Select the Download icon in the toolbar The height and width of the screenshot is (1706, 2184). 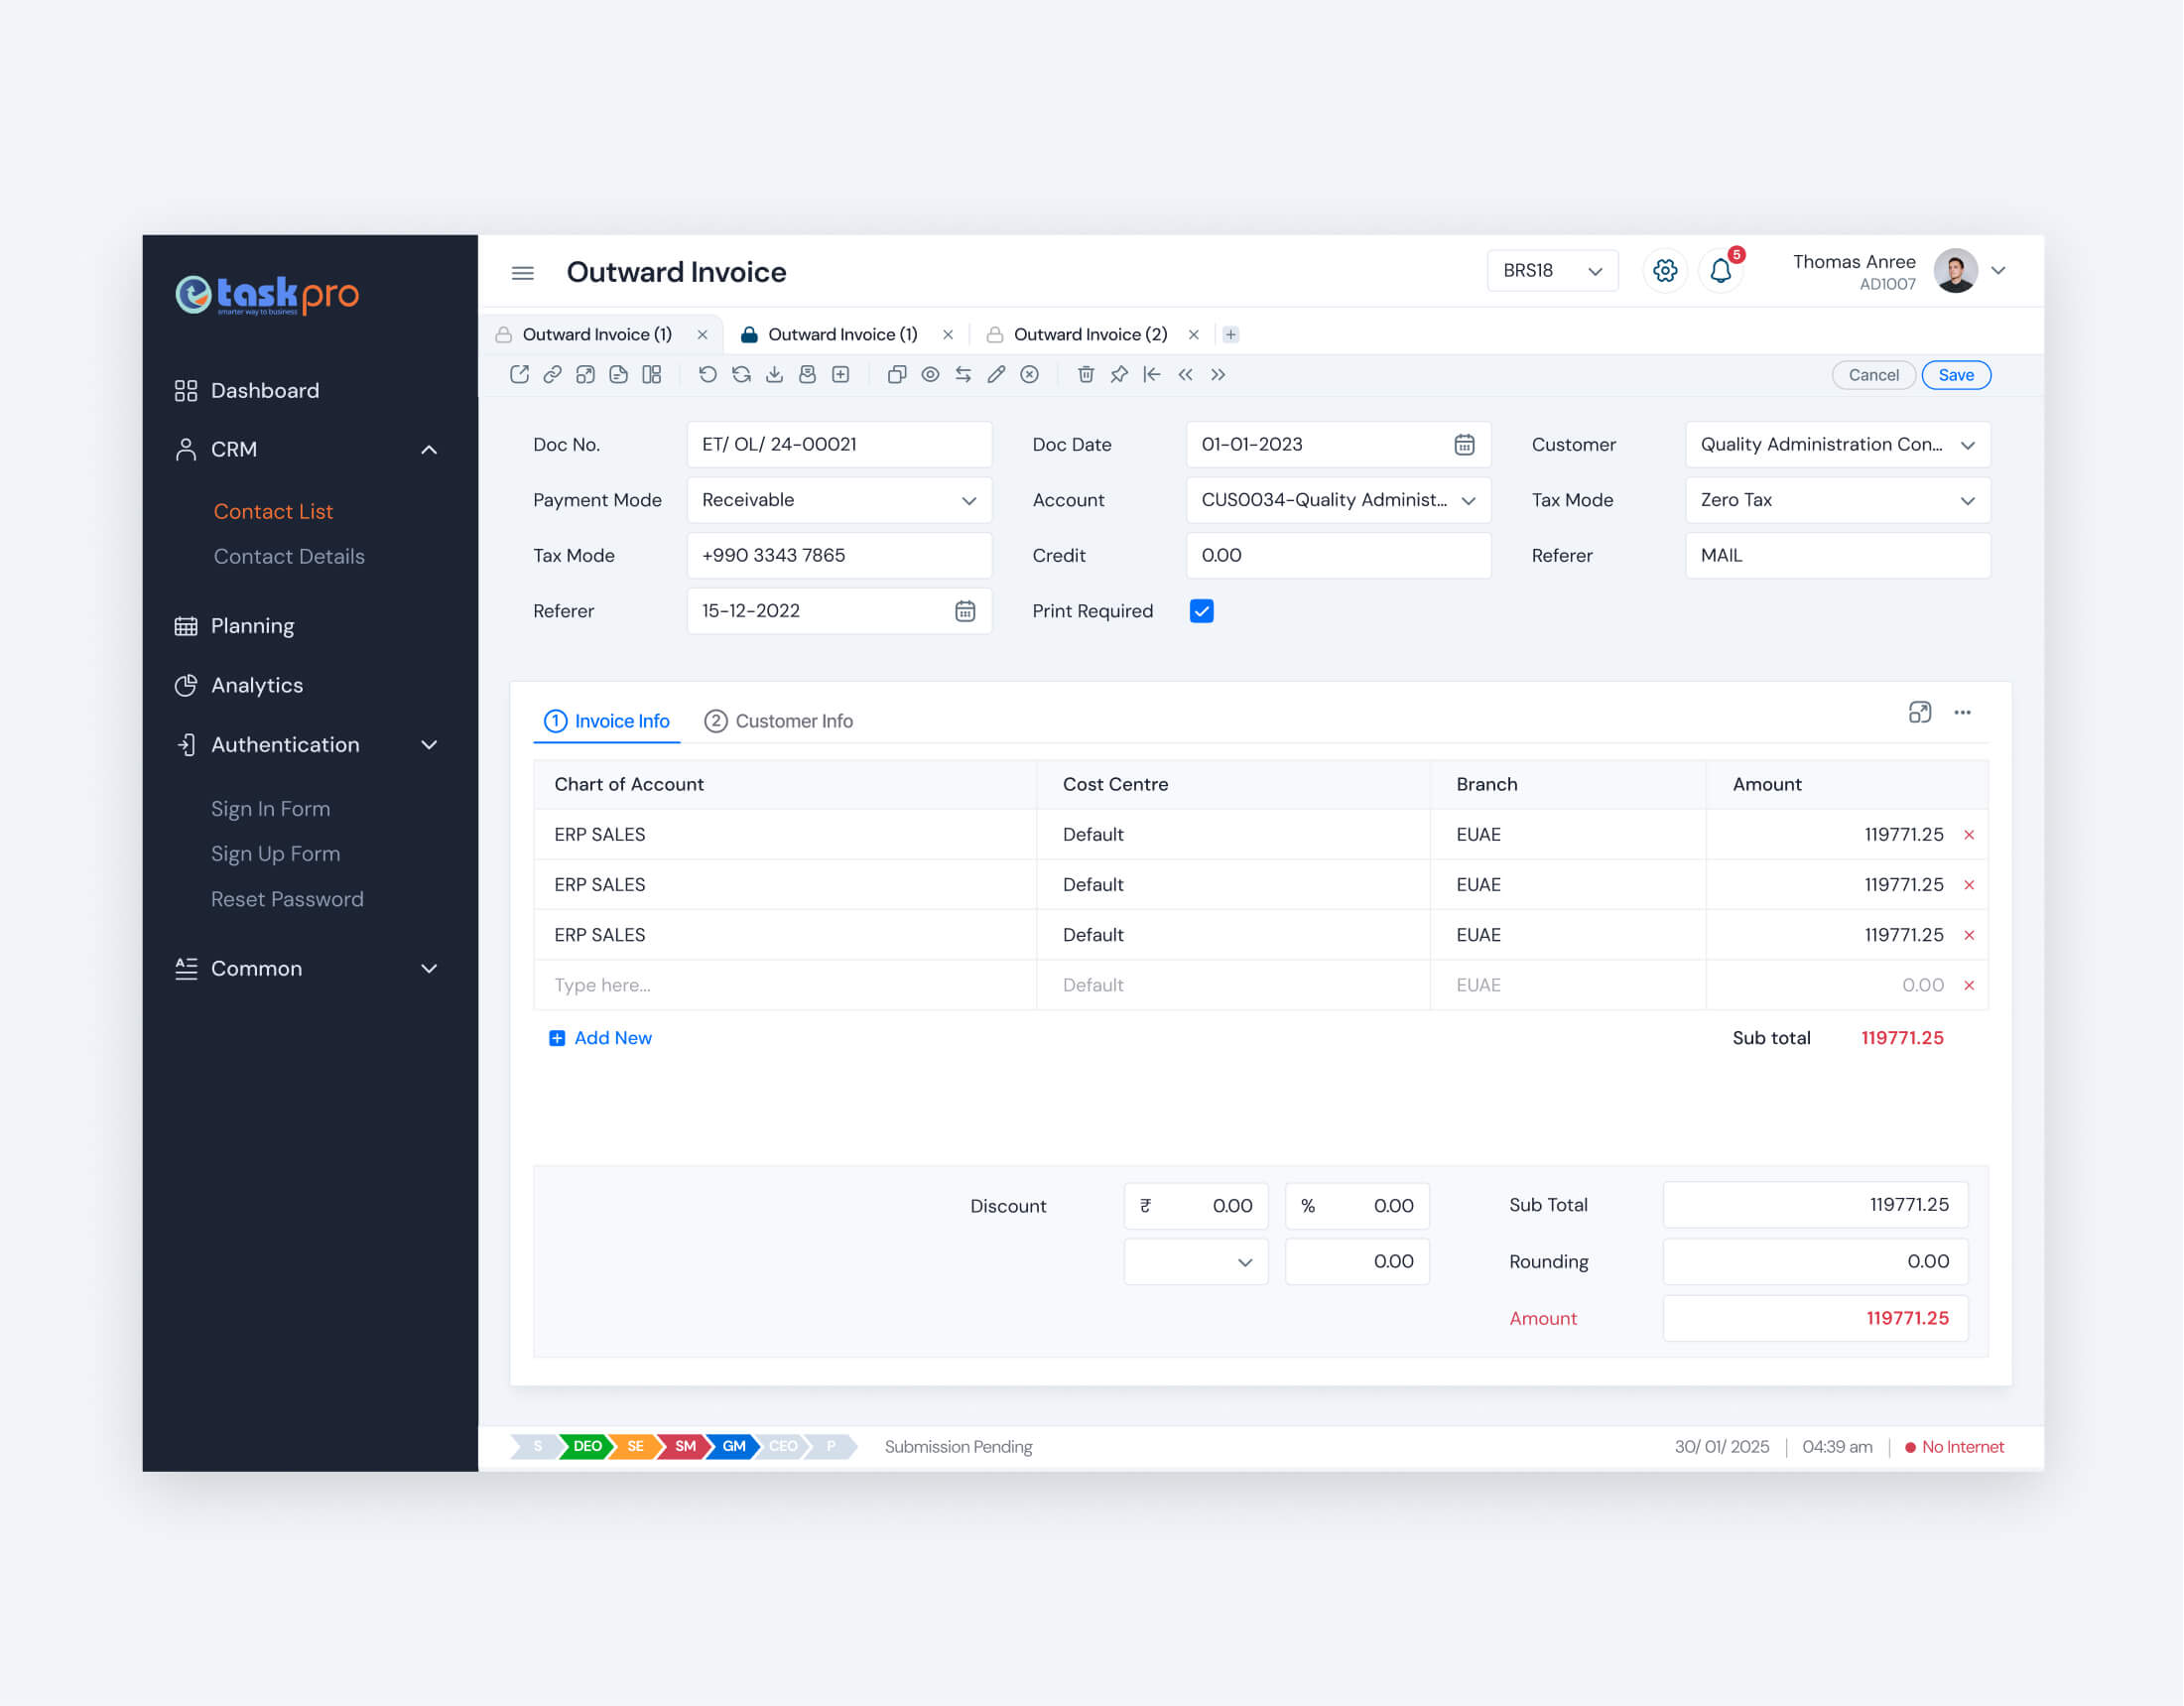click(773, 374)
